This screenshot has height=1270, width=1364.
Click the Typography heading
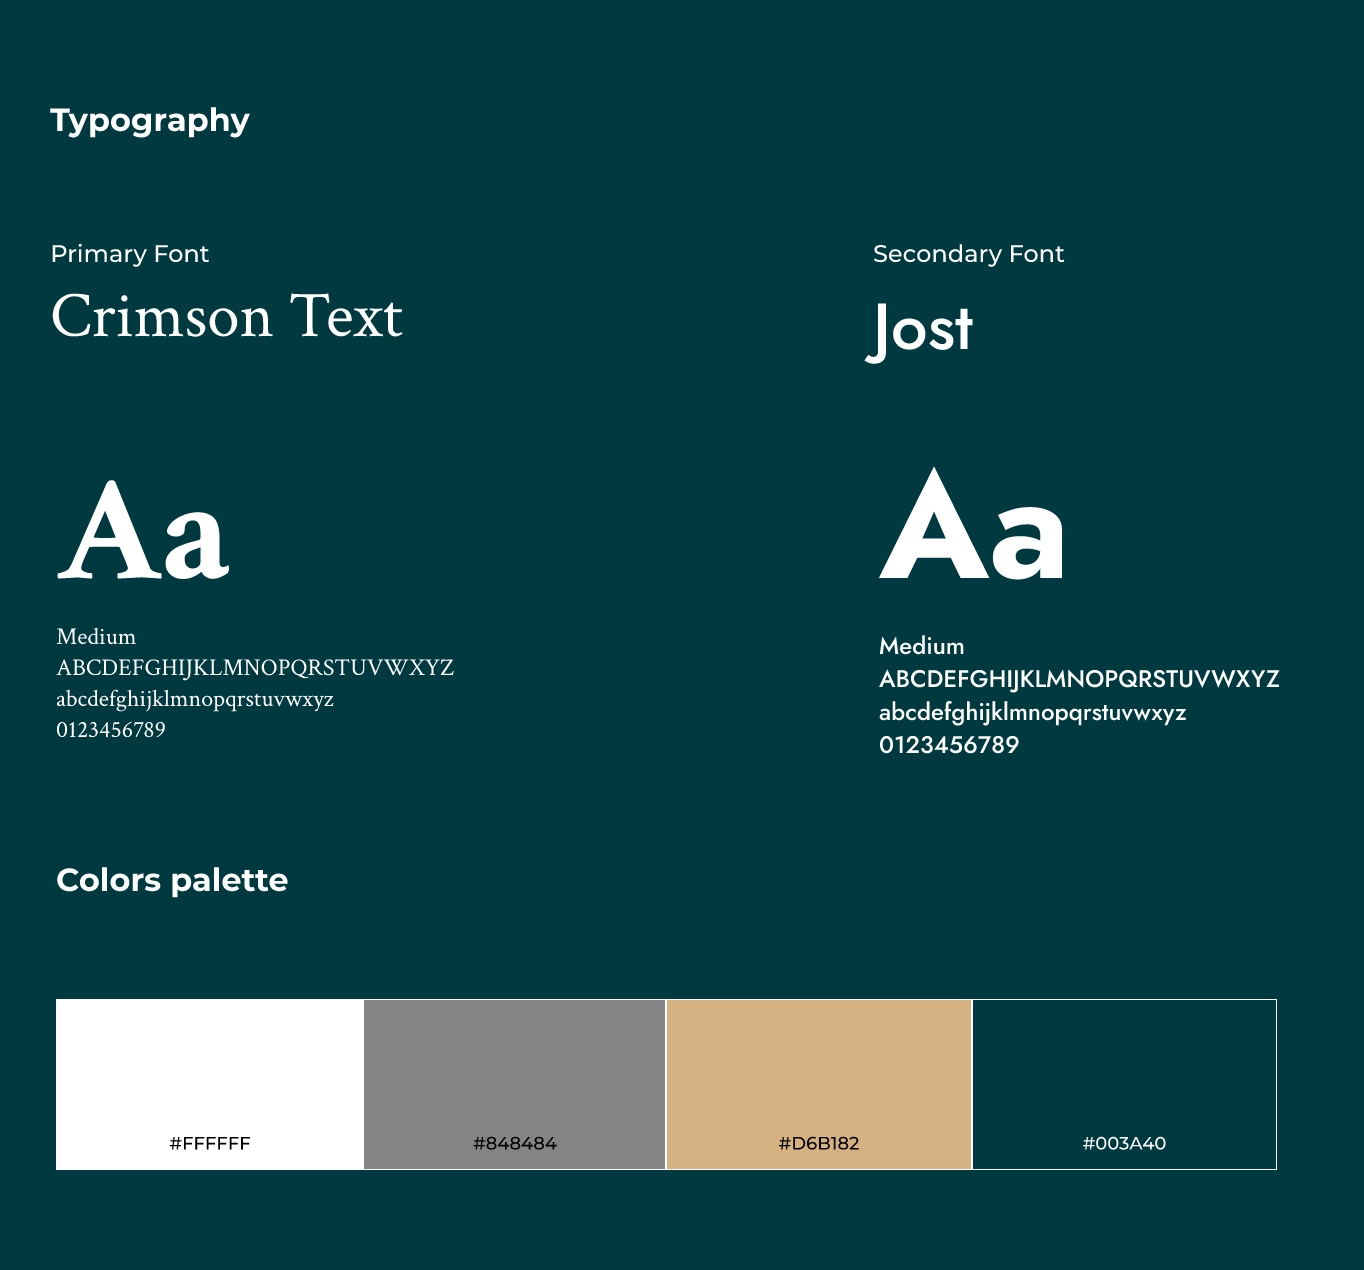coord(150,120)
